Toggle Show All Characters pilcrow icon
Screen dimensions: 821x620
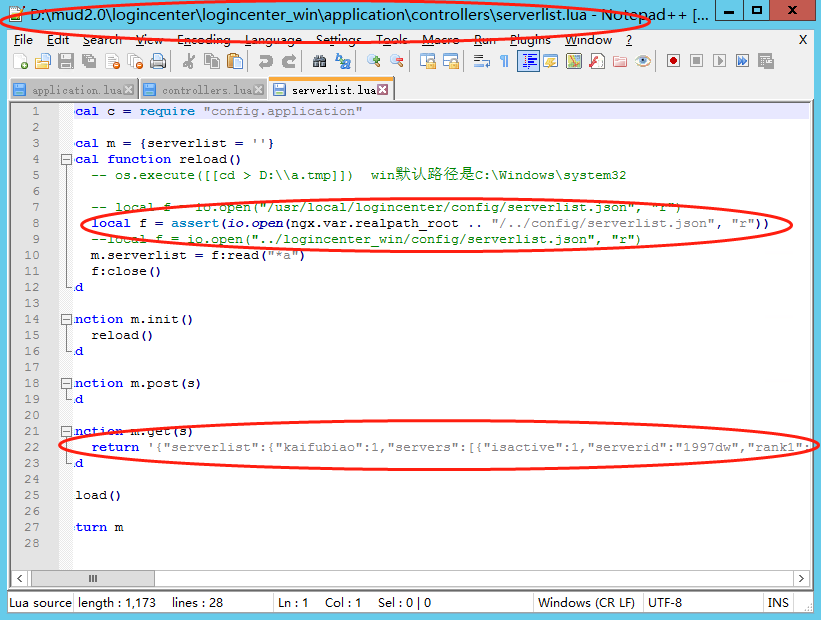pos(504,61)
